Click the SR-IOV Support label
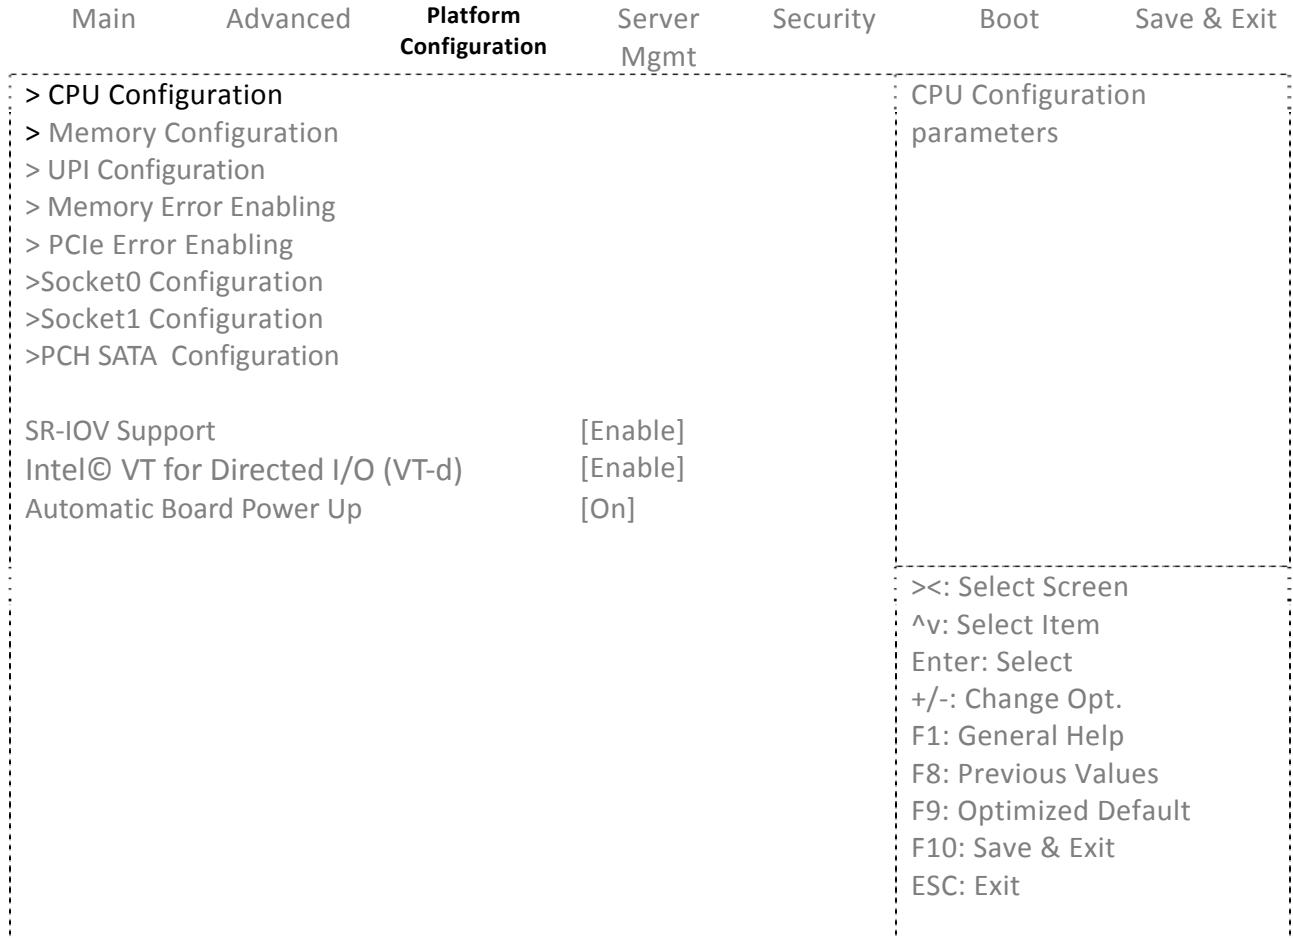This screenshot has width=1293, height=939. pos(120,431)
